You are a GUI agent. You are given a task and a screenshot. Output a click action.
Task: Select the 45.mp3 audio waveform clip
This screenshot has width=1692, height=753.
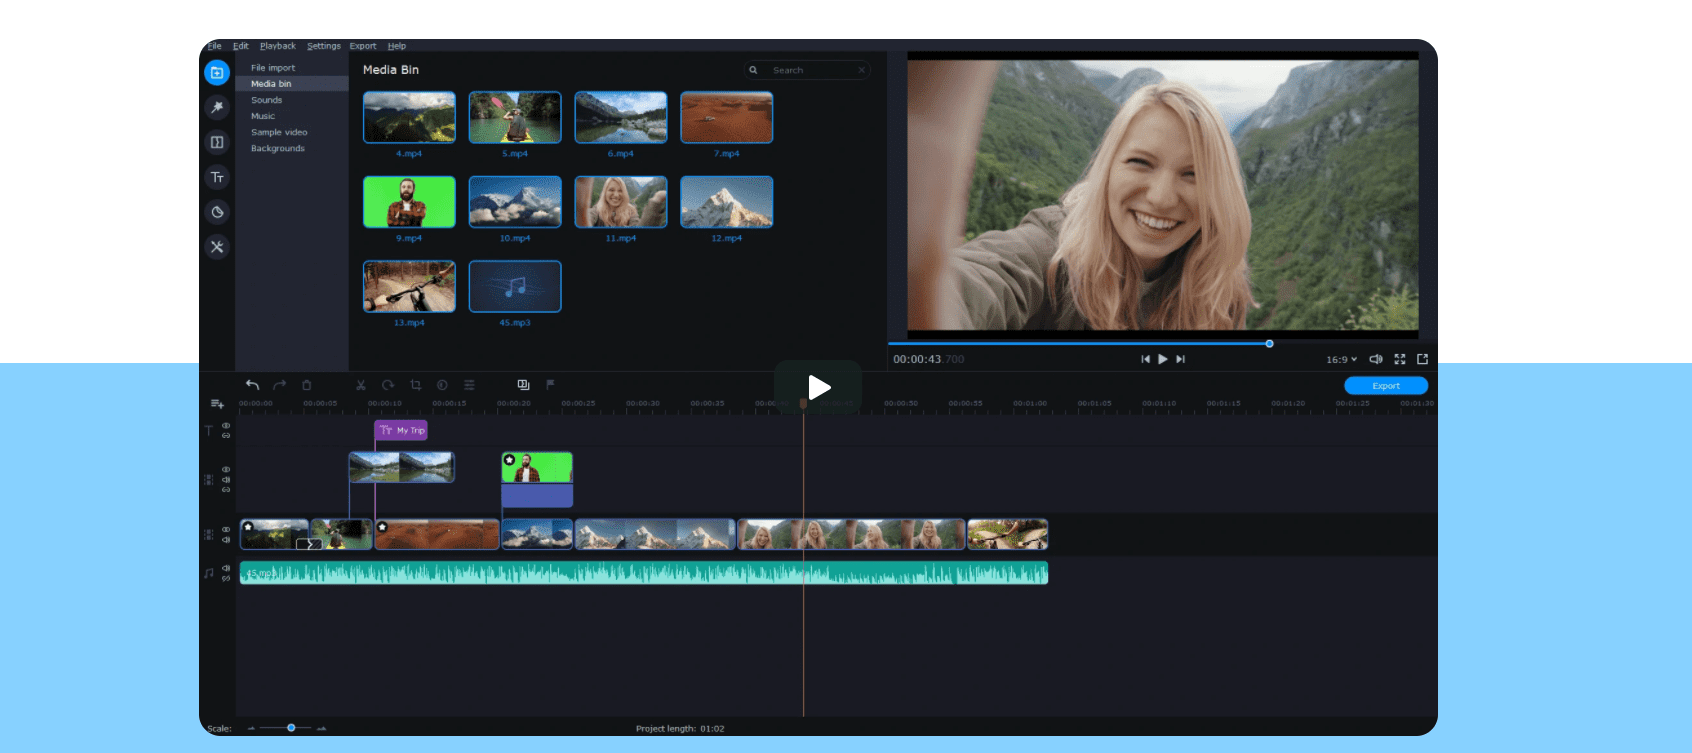pos(644,573)
